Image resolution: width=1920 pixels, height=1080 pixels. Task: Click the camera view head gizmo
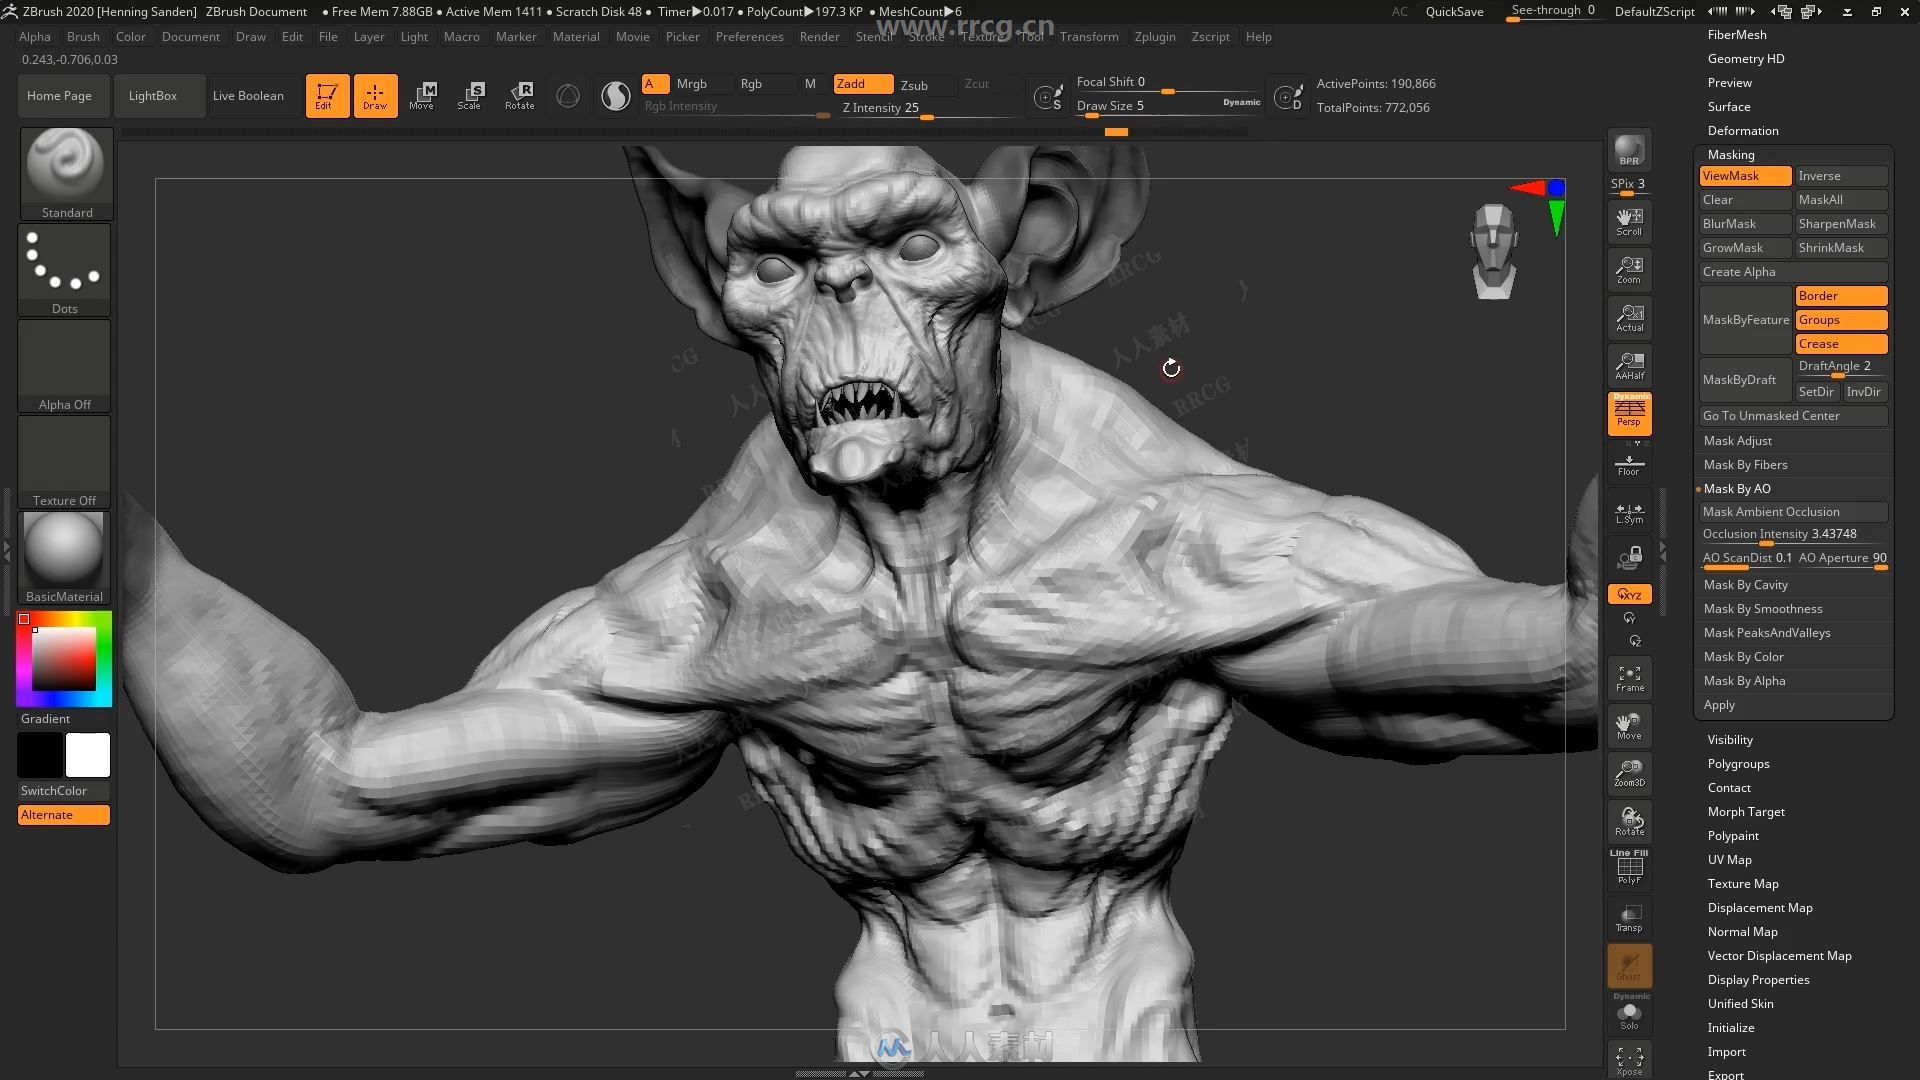(x=1494, y=251)
